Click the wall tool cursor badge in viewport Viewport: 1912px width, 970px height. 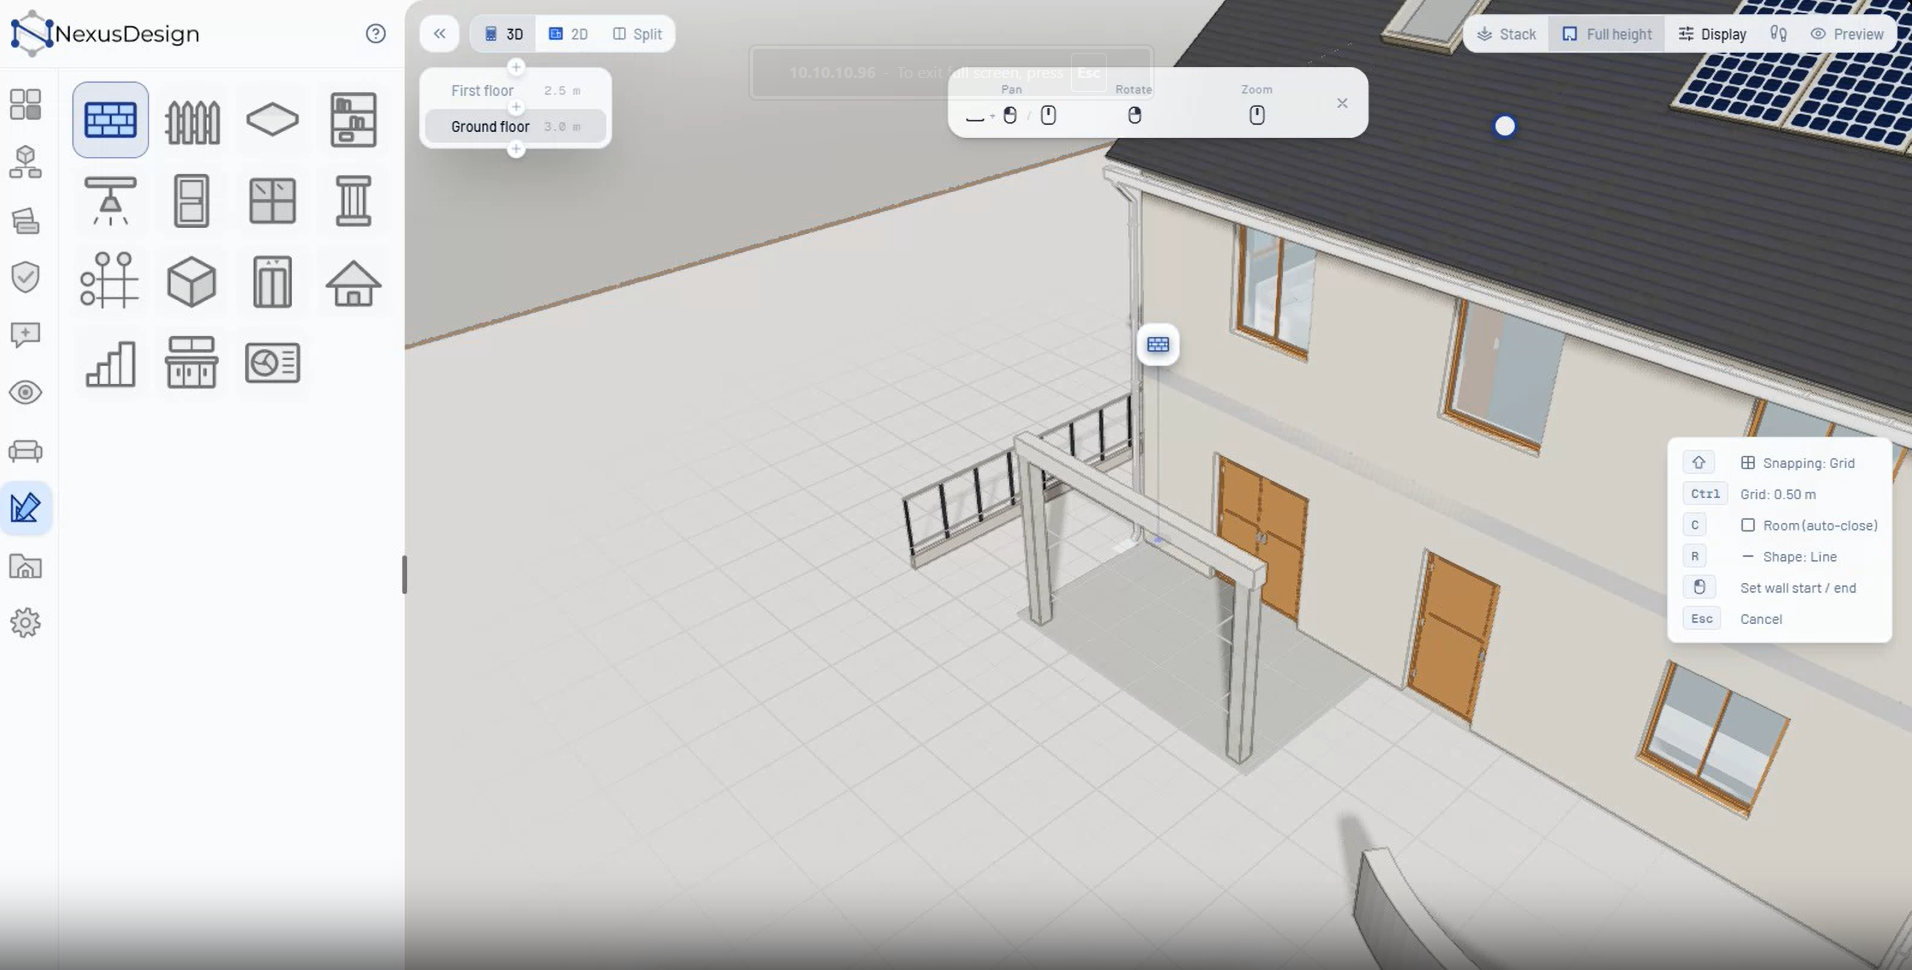(1158, 345)
